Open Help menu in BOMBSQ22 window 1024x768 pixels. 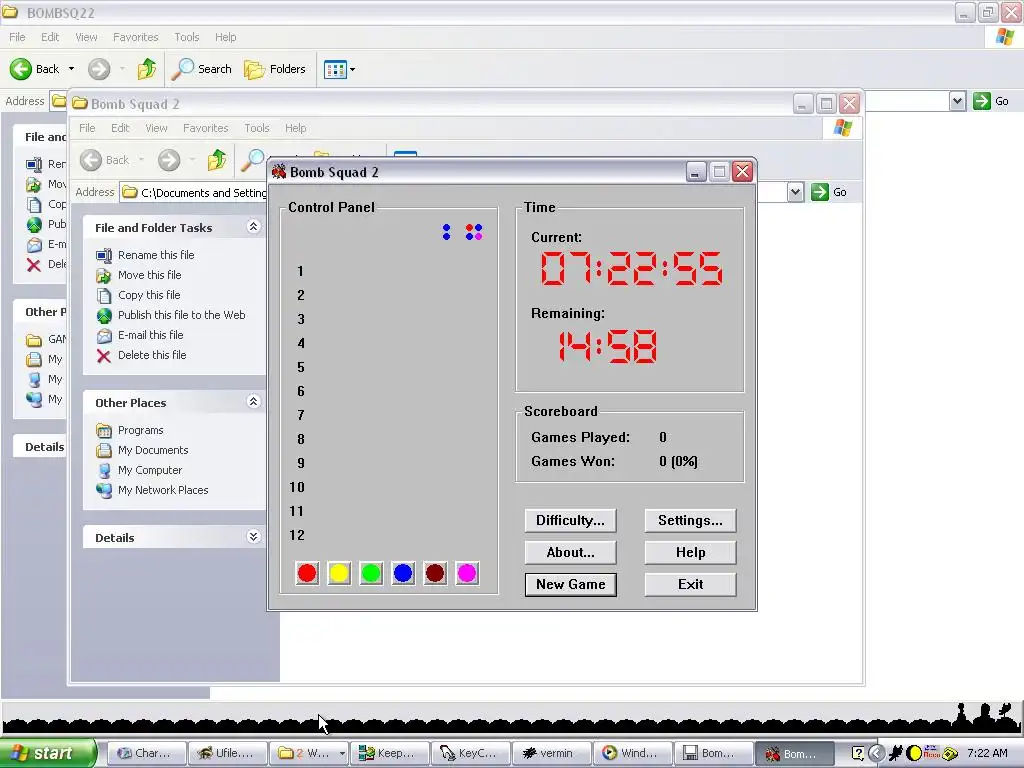[225, 37]
